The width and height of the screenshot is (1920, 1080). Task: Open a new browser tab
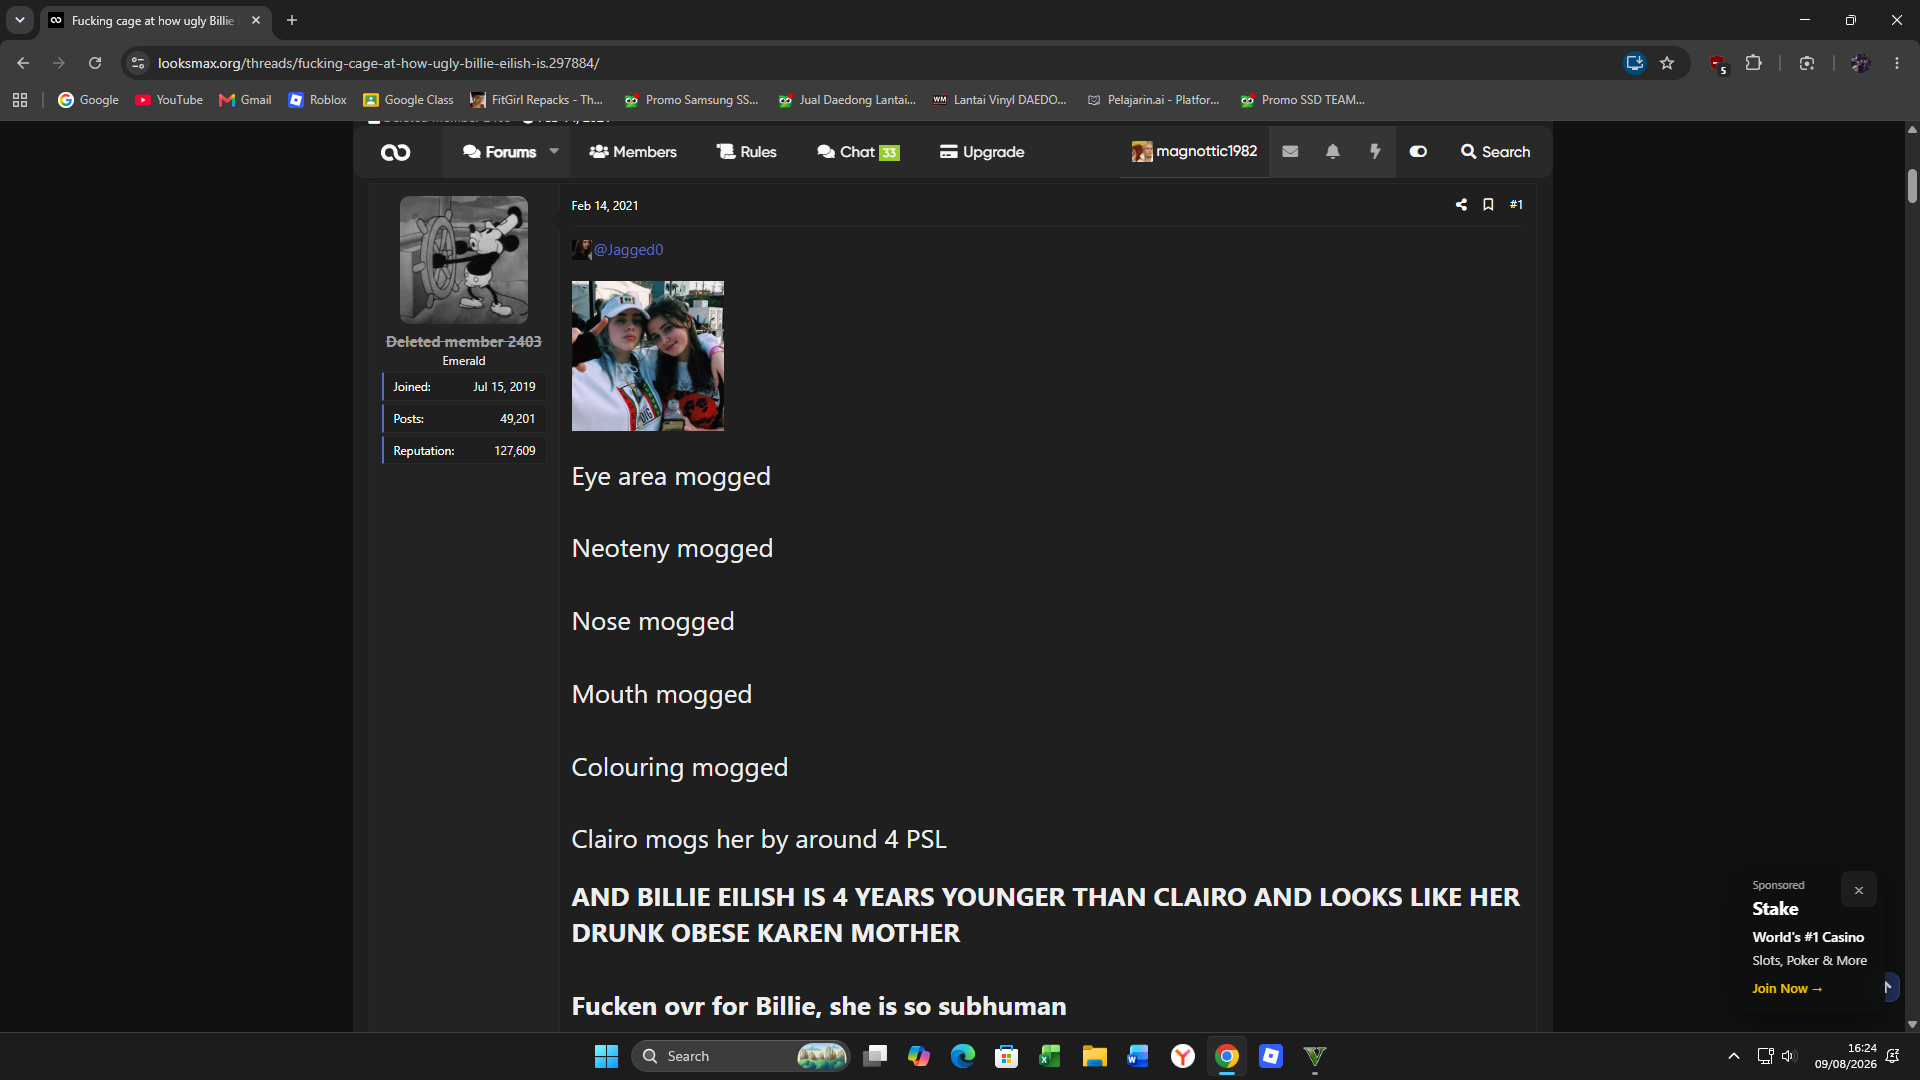click(292, 20)
